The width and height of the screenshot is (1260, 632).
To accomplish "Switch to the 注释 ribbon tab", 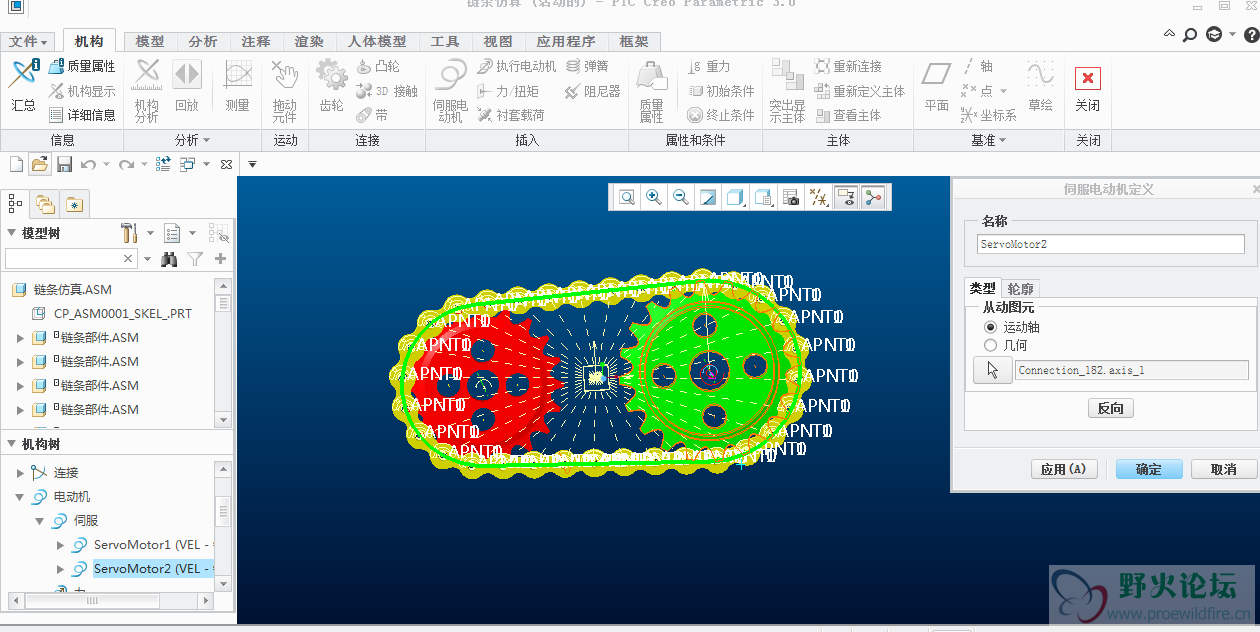I will (x=256, y=42).
